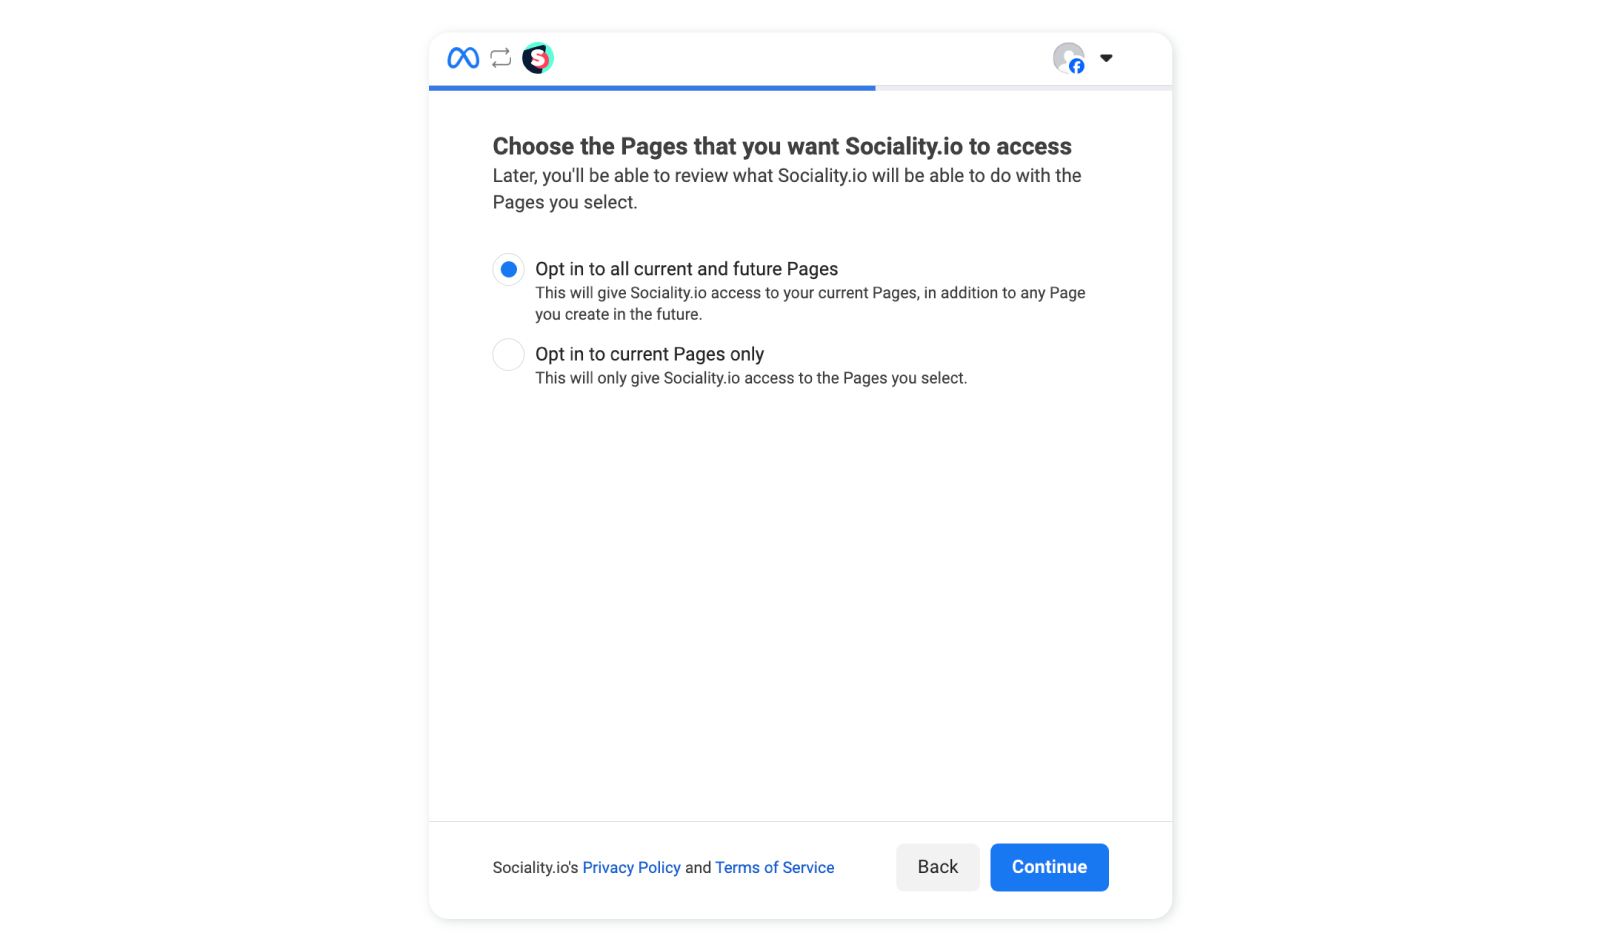Click the small Facebook badge on avatar

[1077, 67]
